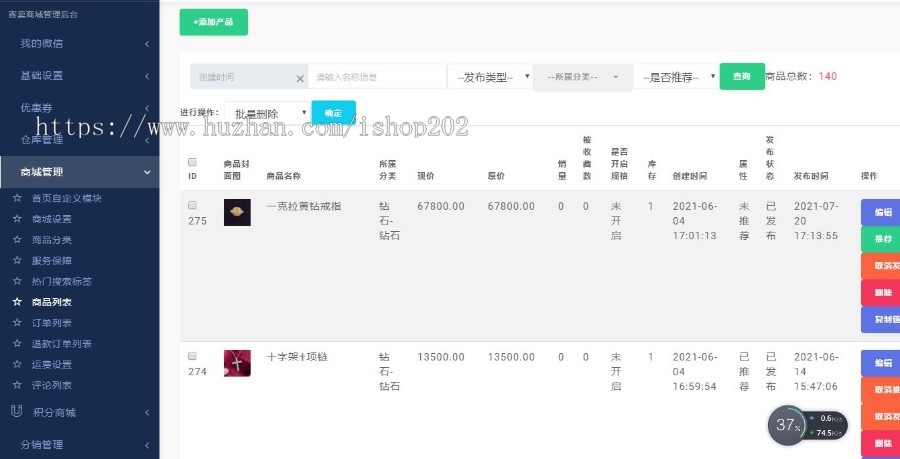Click the star icon beside 商城设置
Viewport: 900px width, 459px height.
(16, 219)
